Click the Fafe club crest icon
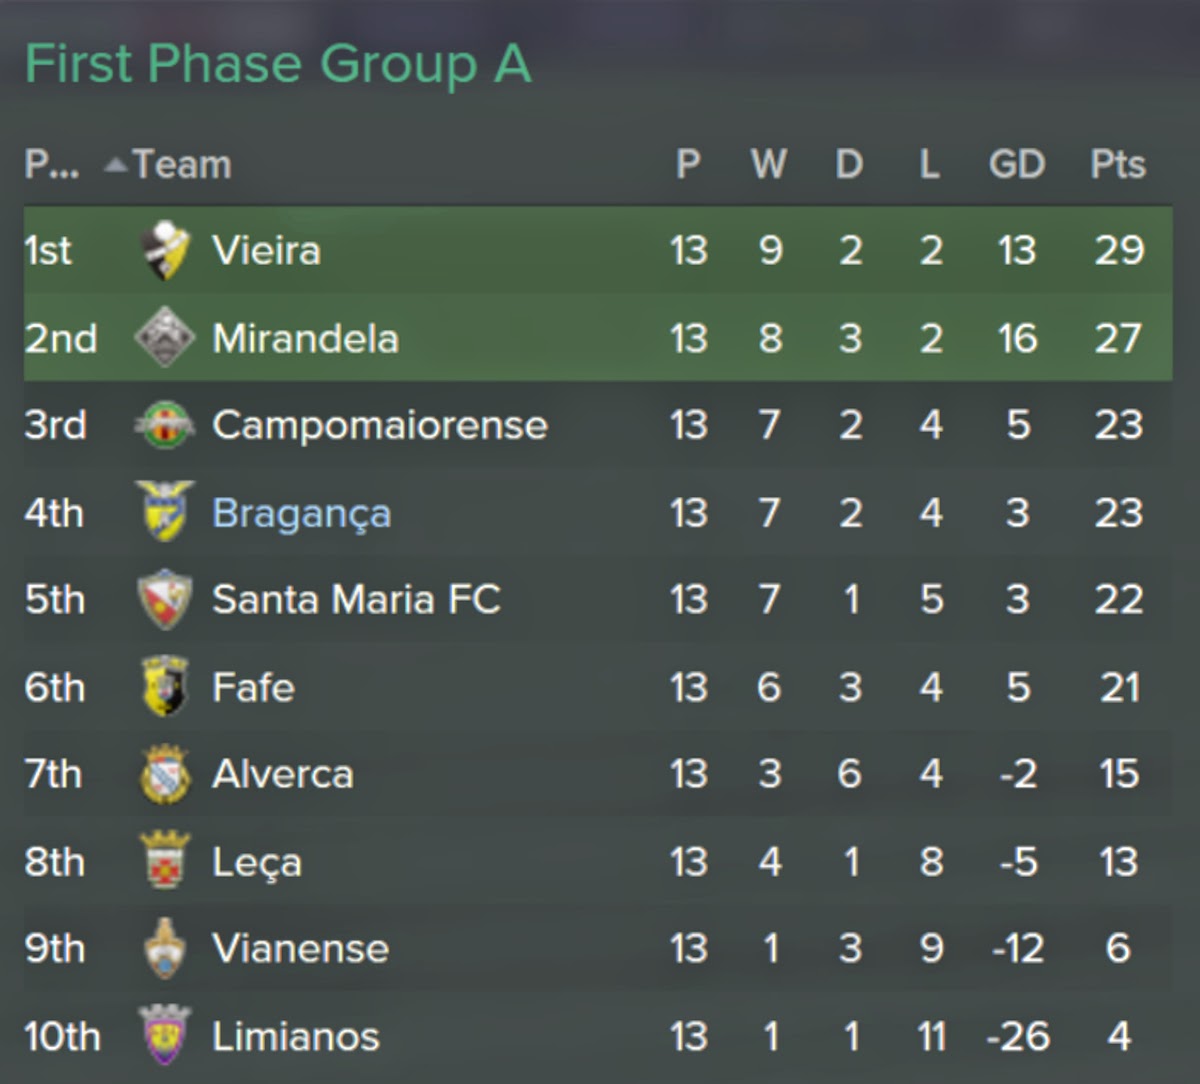1200x1084 pixels. coord(165,687)
